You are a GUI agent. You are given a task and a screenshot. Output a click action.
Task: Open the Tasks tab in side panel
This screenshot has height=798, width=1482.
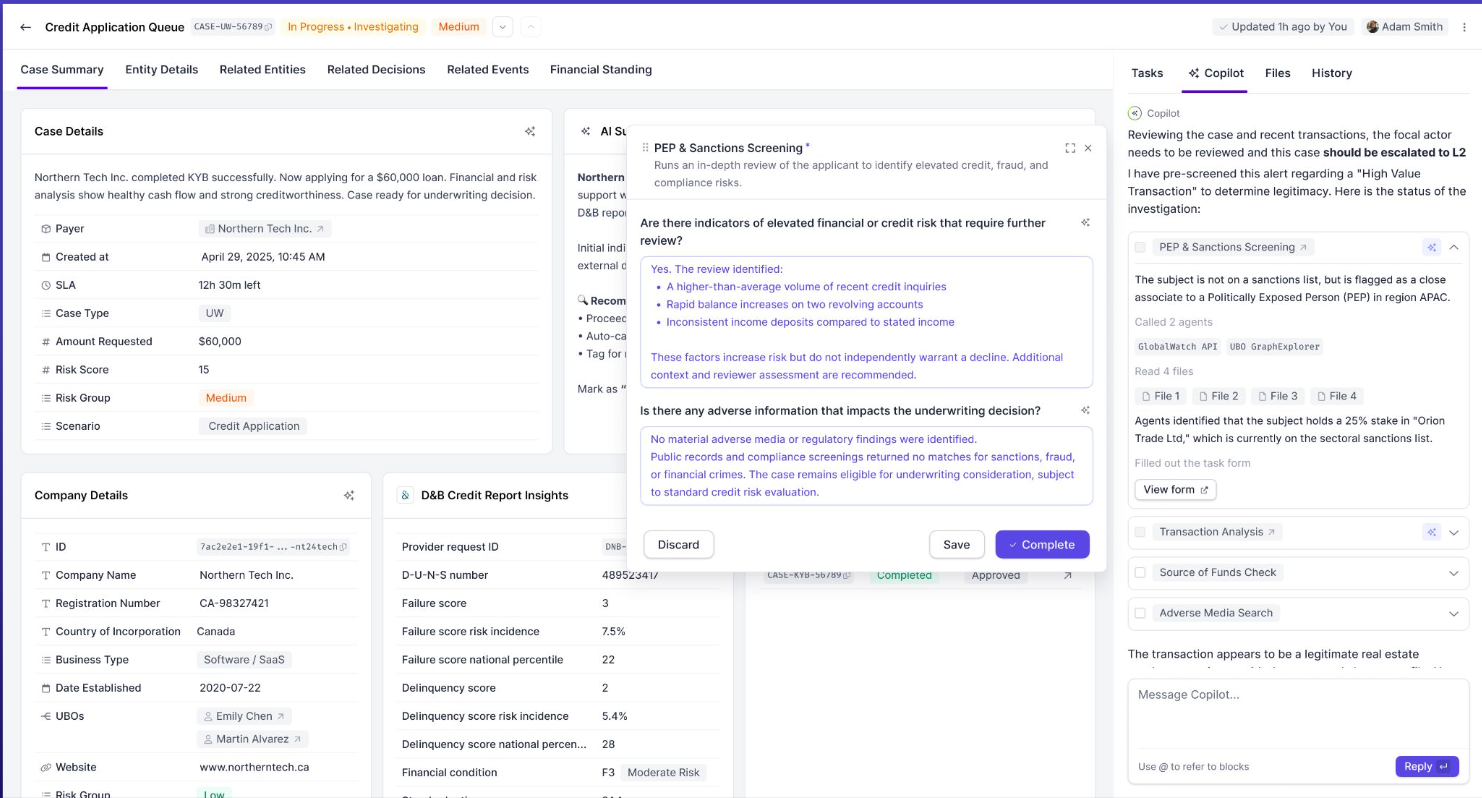(x=1147, y=73)
